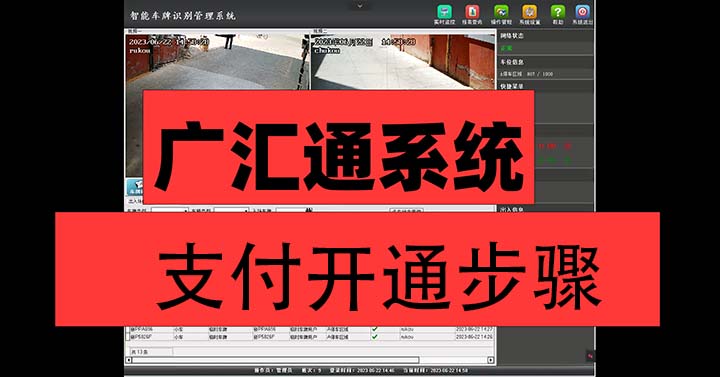Screen dimensions: 720x377
Task: Click the 智能车牌识别管理系统 title text
Action: coord(183,16)
